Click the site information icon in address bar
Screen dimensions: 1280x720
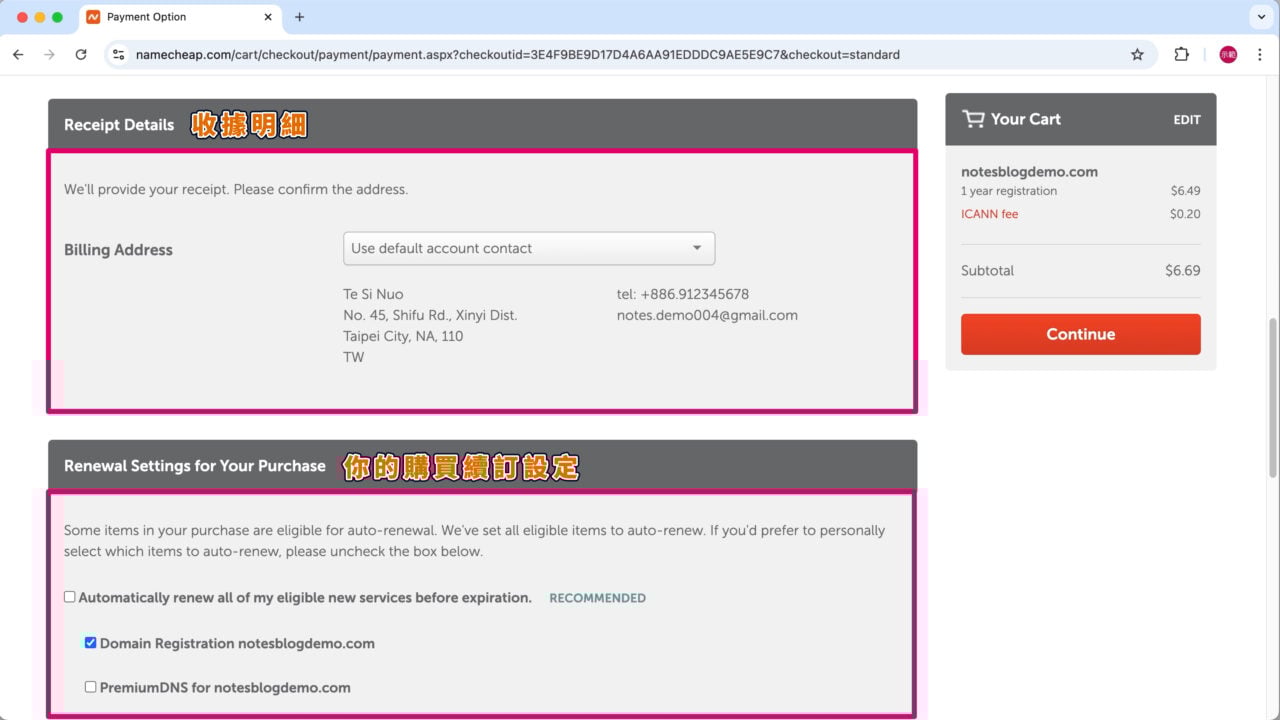[x=119, y=55]
